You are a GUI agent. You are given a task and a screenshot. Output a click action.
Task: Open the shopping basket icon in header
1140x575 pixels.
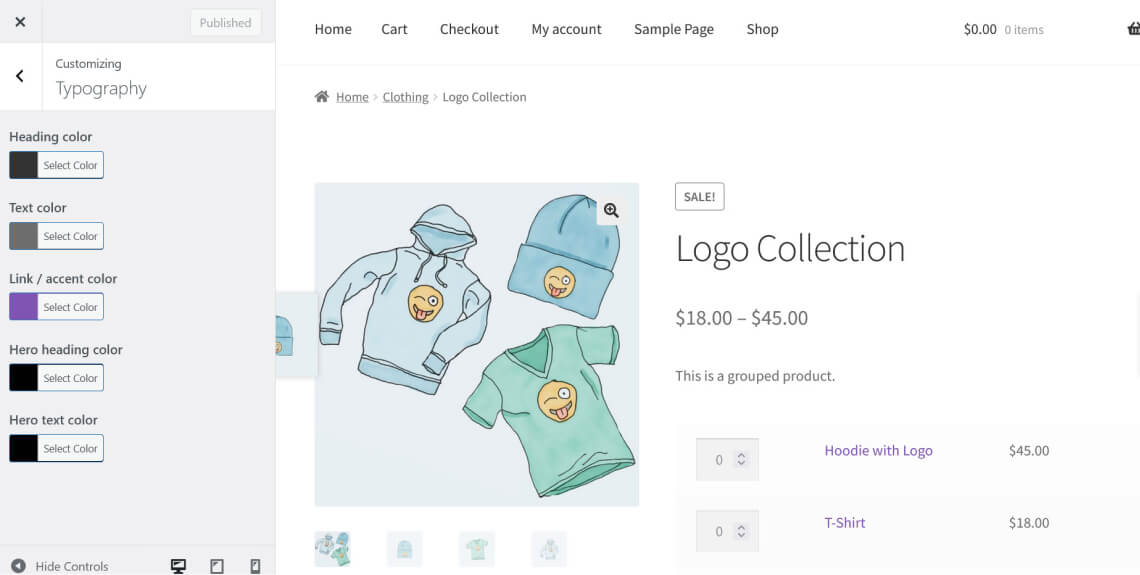tap(1133, 29)
